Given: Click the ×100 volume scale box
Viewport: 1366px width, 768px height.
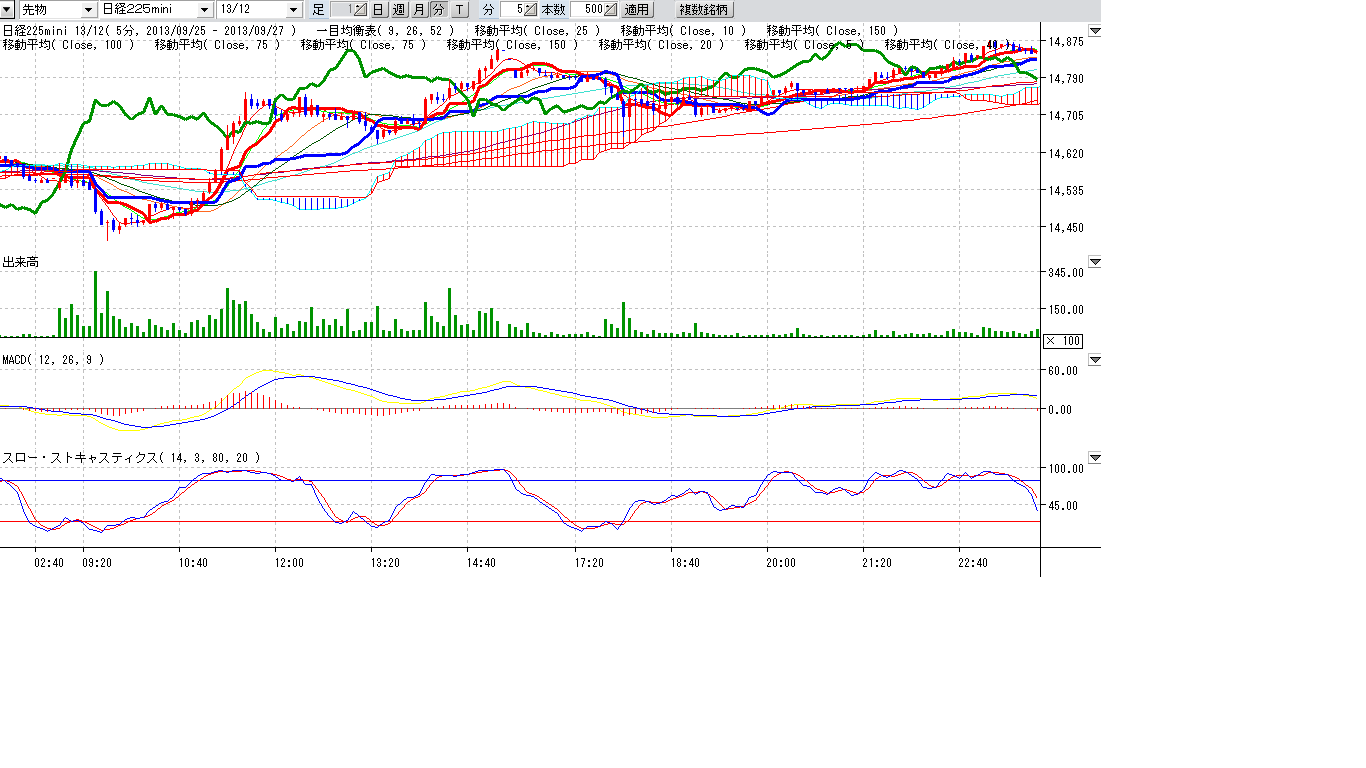Looking at the screenshot, I should point(1063,341).
